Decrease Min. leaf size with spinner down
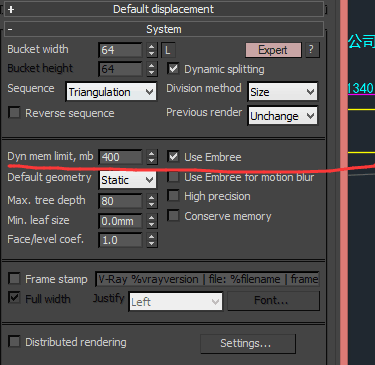Viewport: 375px width, 365px height. coord(152,225)
